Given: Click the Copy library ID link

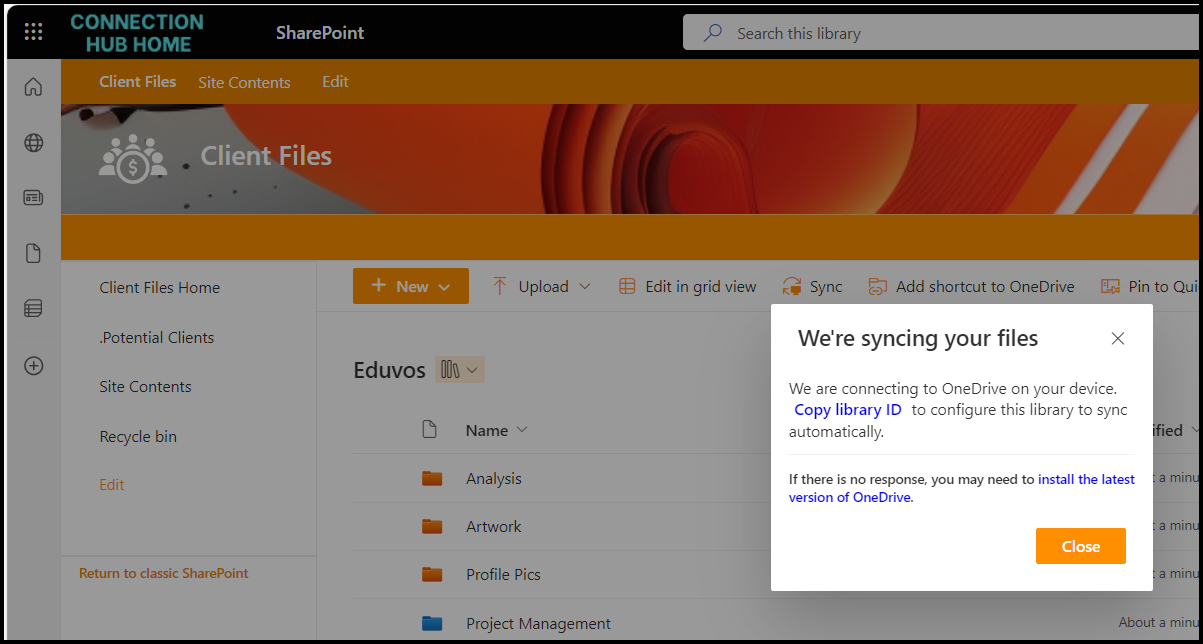Looking at the screenshot, I should (847, 410).
